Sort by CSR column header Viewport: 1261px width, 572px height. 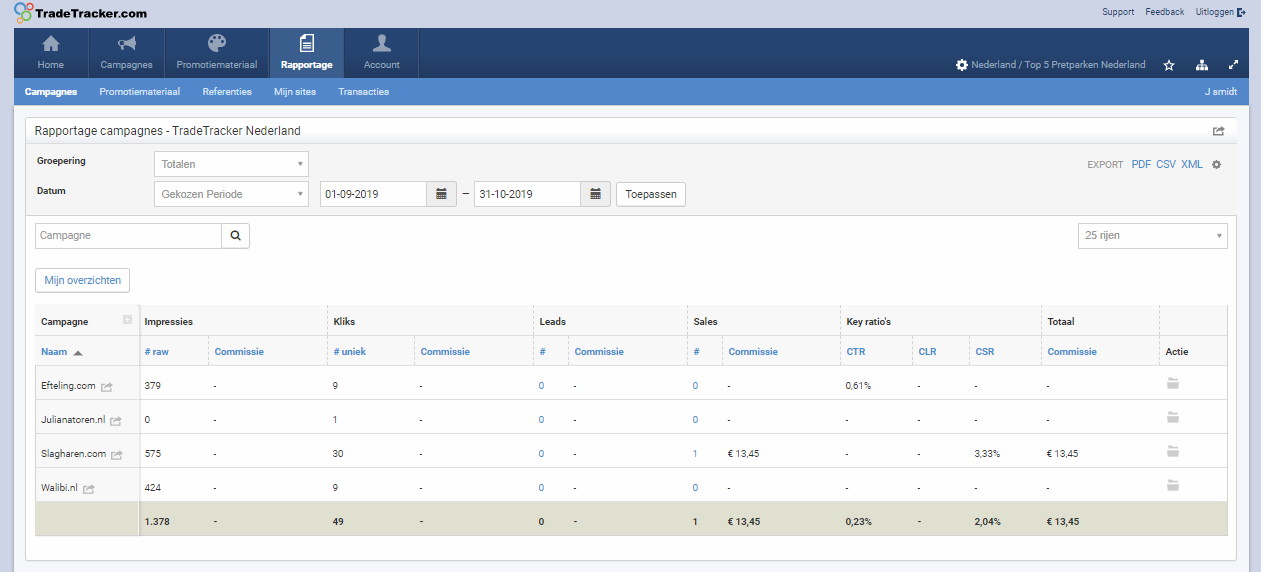click(984, 352)
